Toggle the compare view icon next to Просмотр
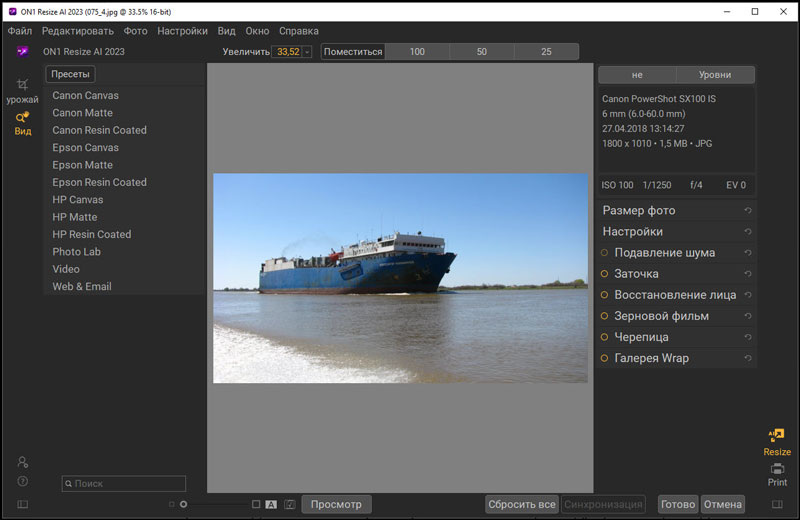The width and height of the screenshot is (800, 520). pyautogui.click(x=290, y=504)
